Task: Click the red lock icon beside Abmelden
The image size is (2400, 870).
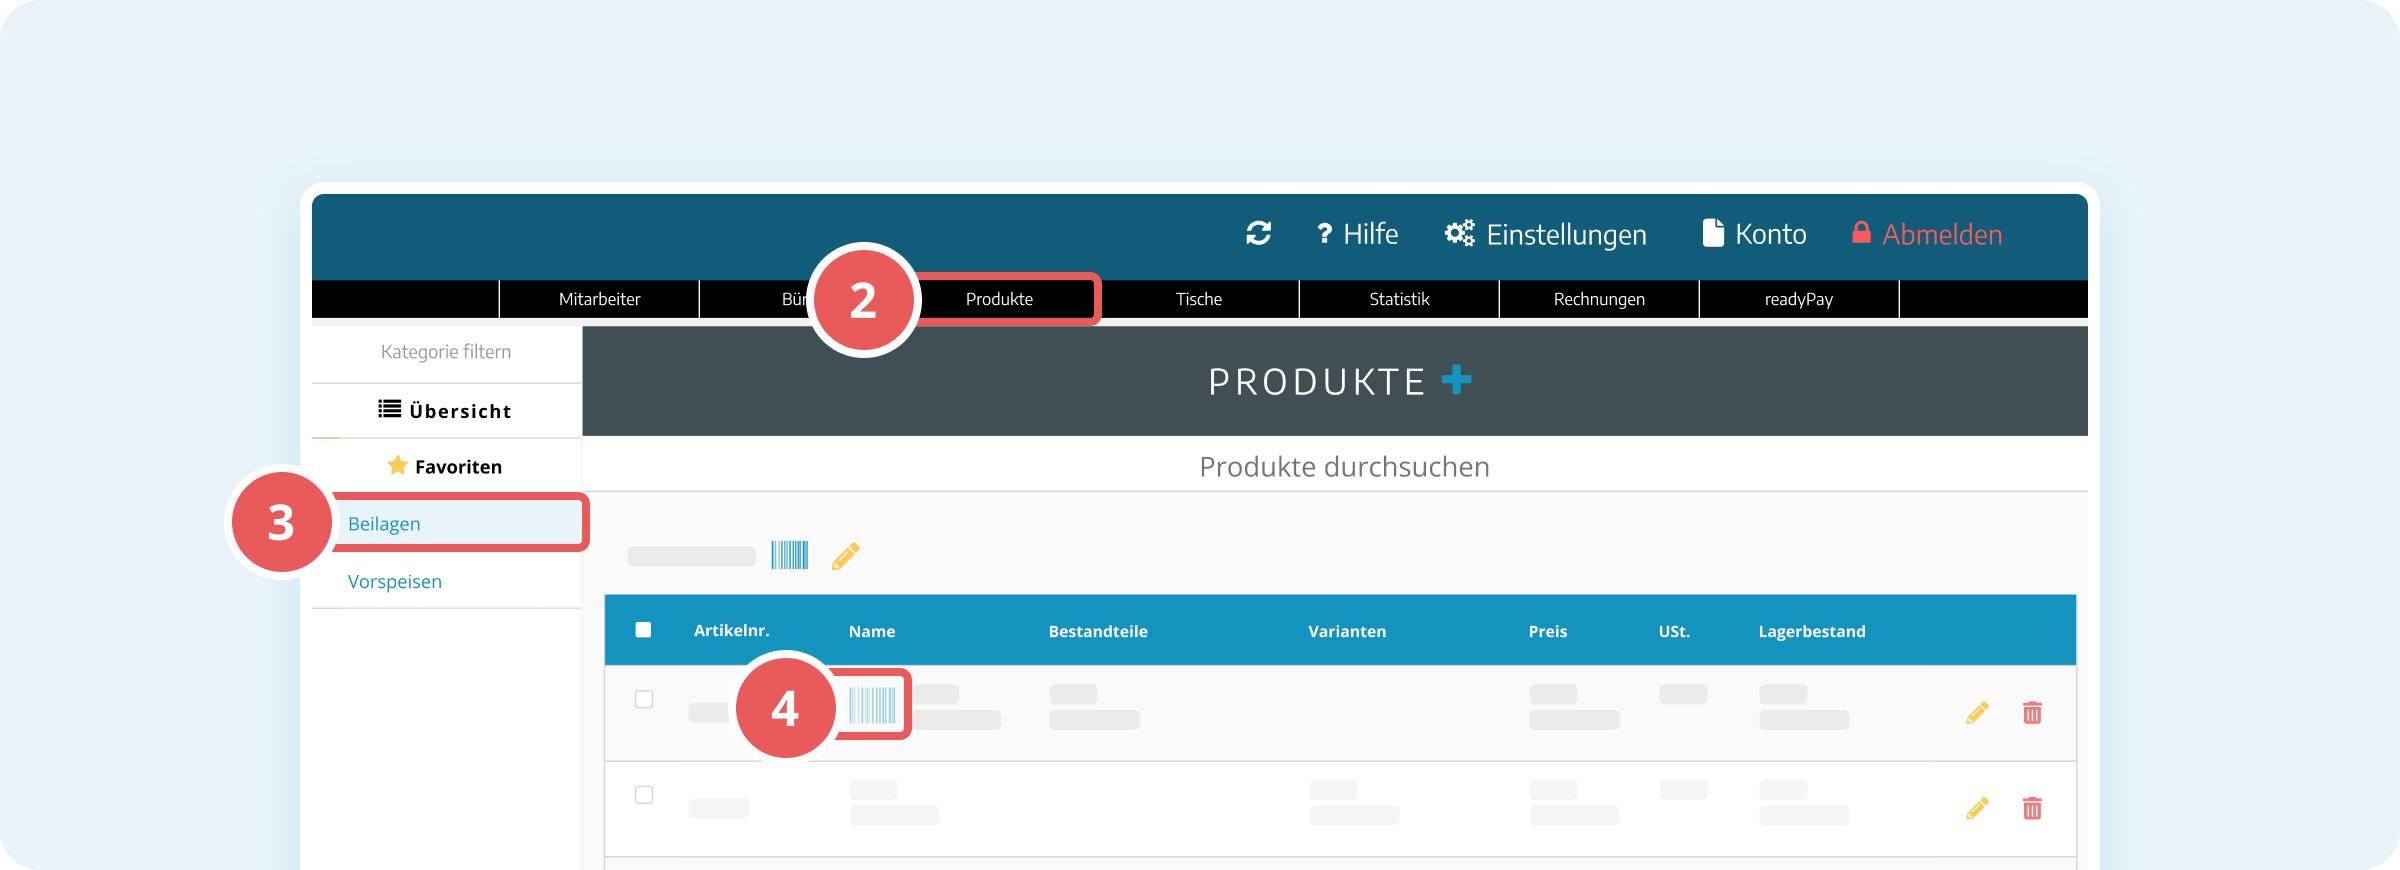Action: pos(1861,232)
